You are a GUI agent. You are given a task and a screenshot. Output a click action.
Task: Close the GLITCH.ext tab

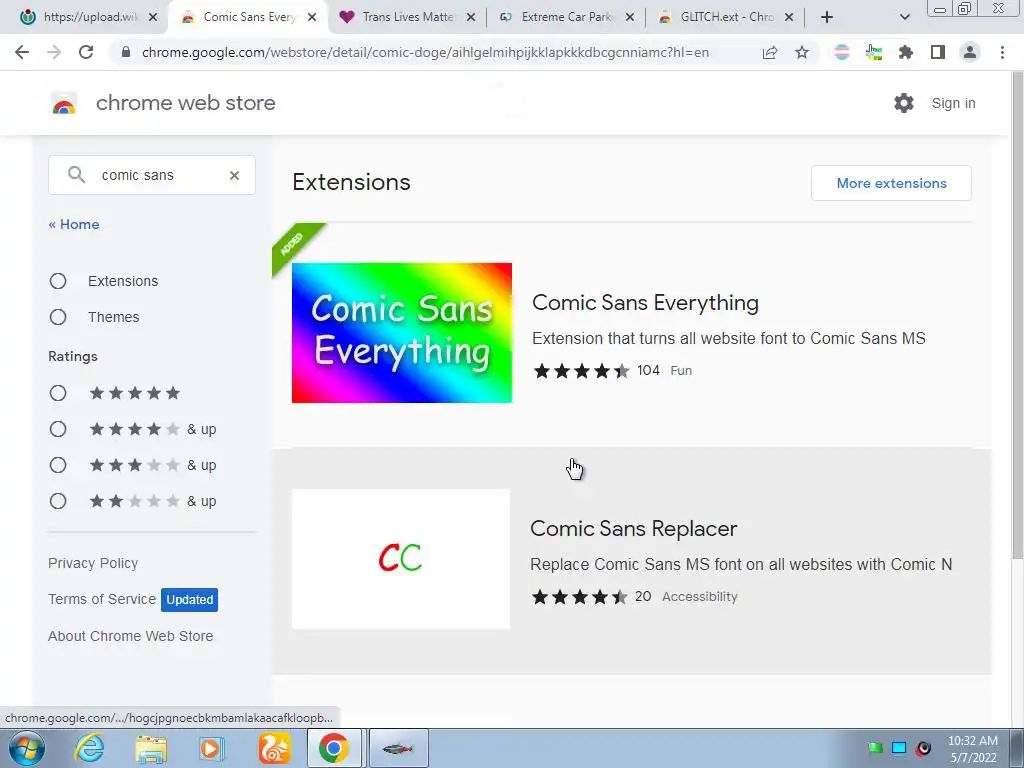point(789,17)
